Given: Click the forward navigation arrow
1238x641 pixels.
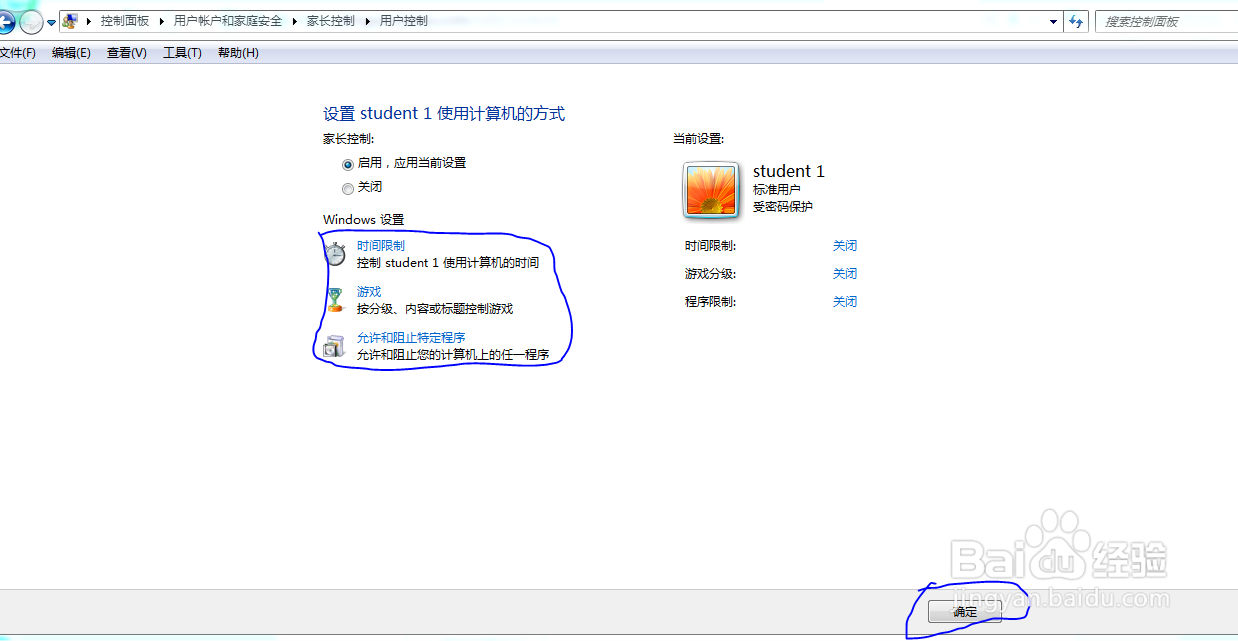Looking at the screenshot, I should 30,21.
